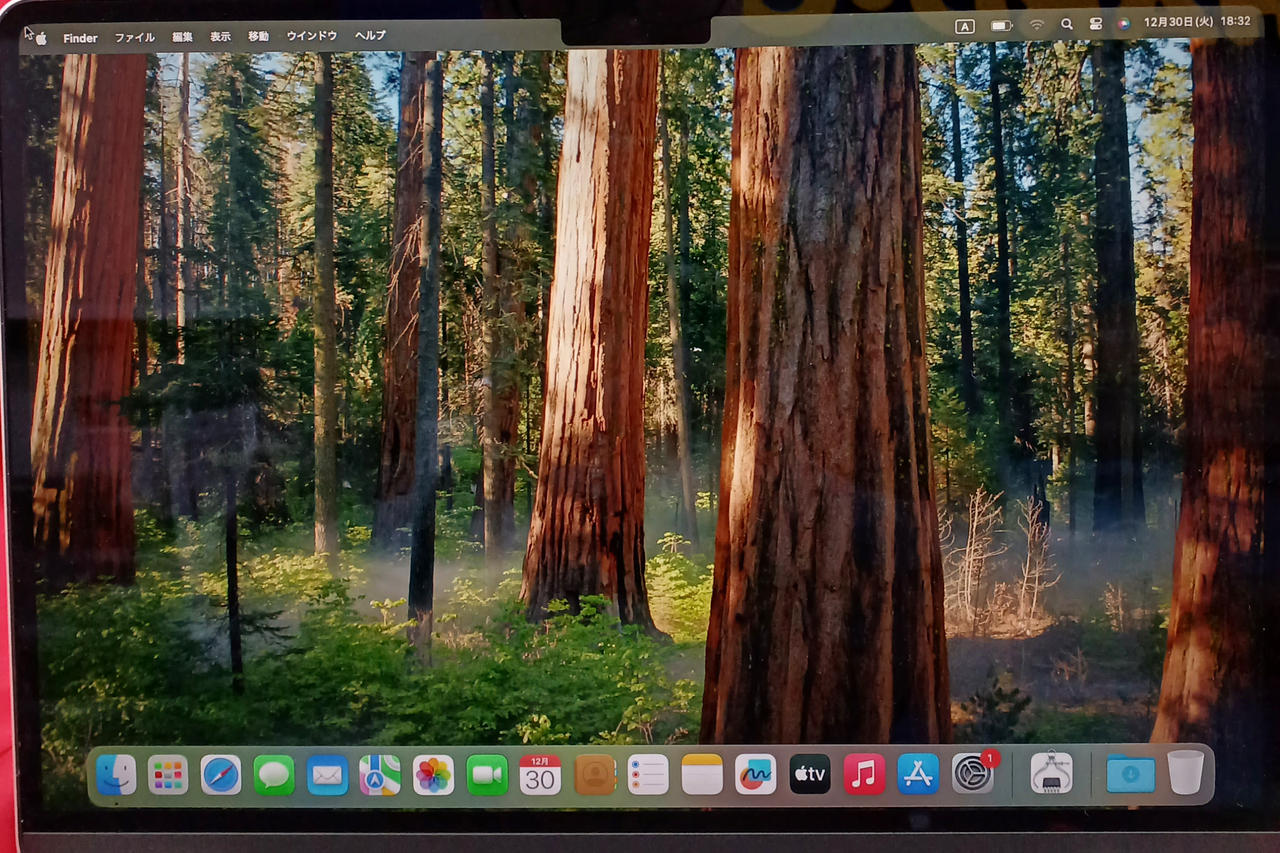This screenshot has width=1280, height=853.
Task: Open Safari from the Dock
Action: click(x=220, y=775)
